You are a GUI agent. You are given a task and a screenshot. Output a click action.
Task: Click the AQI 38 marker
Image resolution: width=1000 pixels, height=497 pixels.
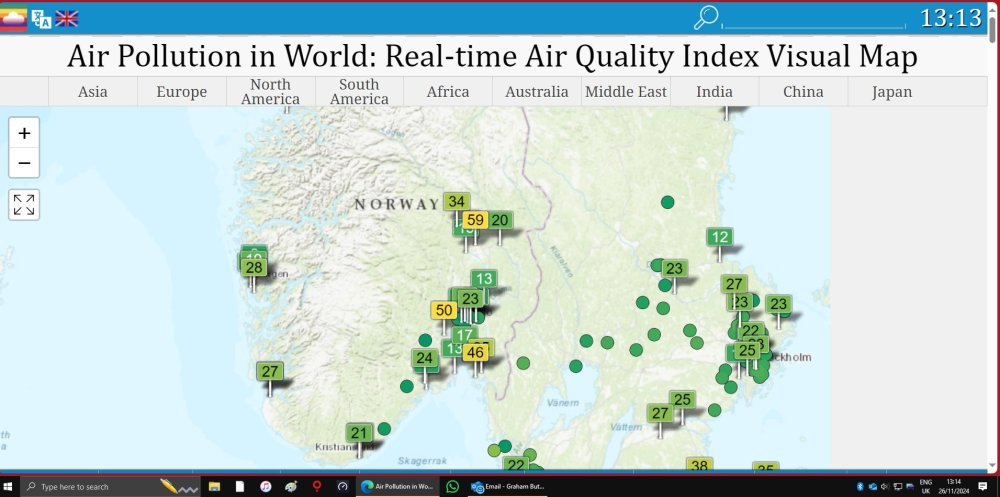pos(699,465)
